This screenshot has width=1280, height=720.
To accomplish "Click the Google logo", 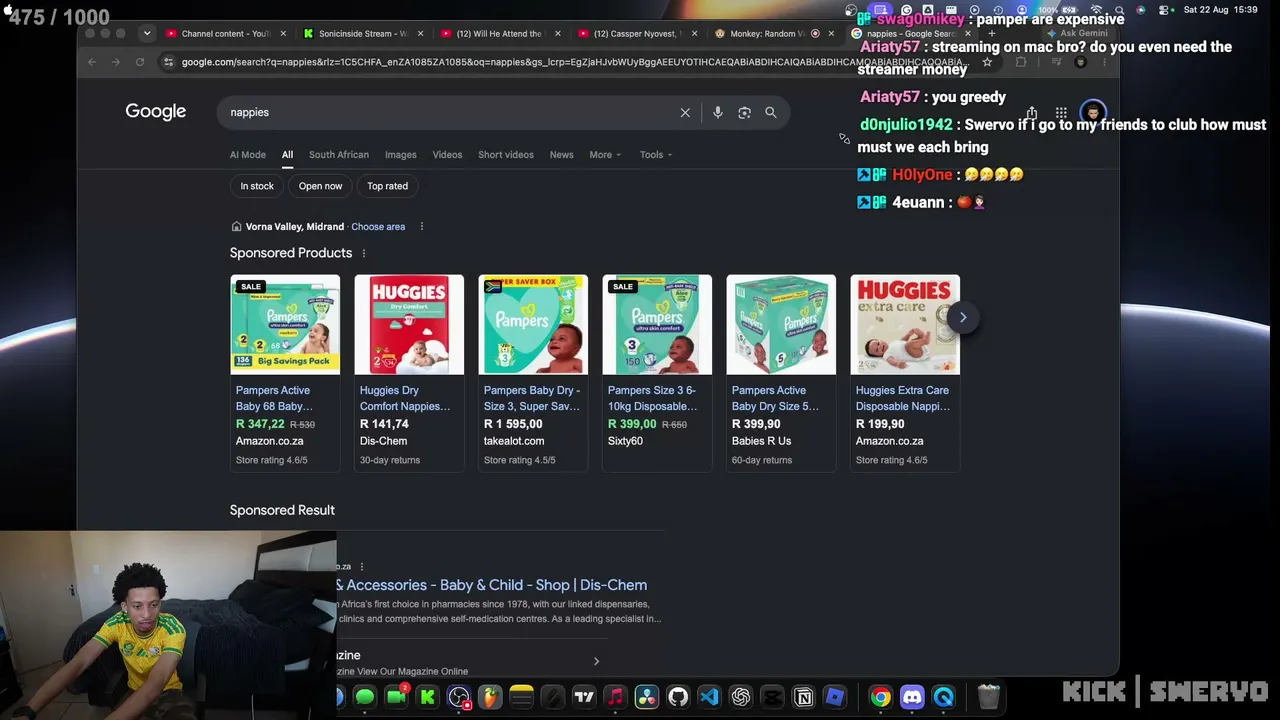I will pos(156,112).
